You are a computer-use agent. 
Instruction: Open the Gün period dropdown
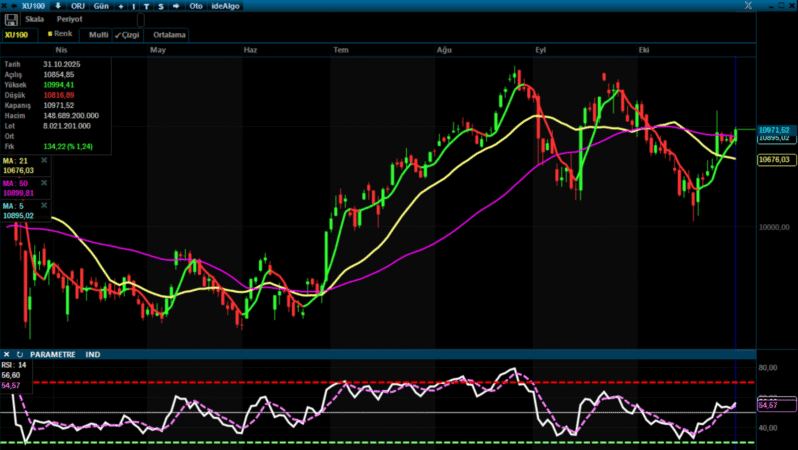click(101, 6)
